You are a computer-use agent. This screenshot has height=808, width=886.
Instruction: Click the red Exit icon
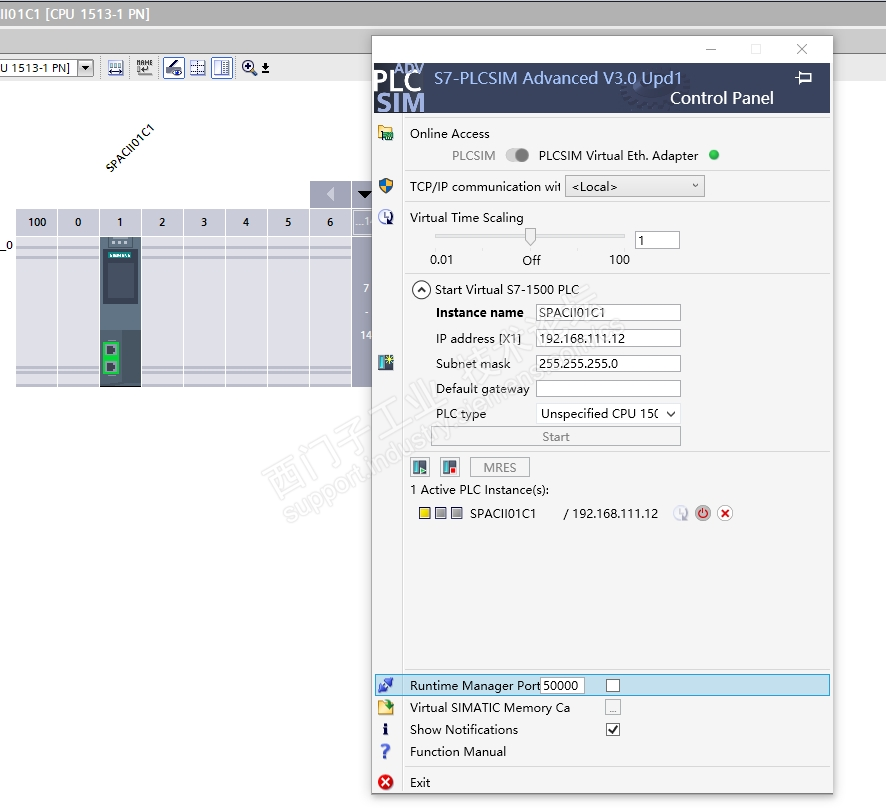(386, 782)
